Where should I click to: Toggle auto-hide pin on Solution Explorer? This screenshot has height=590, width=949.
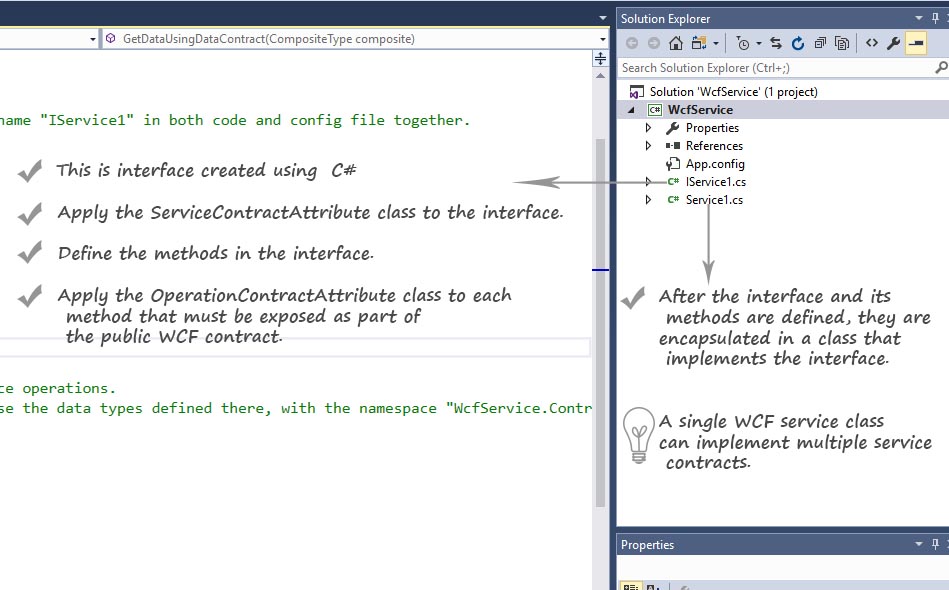[935, 18]
